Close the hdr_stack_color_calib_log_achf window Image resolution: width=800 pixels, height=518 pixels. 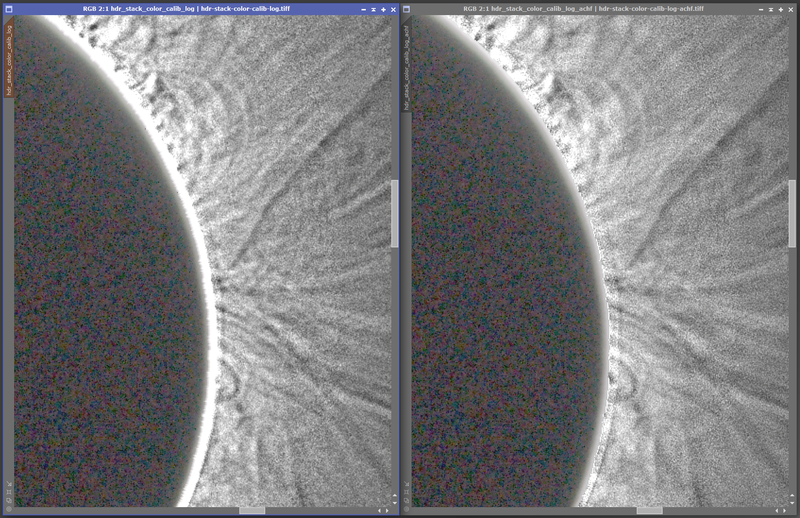[x=791, y=9]
